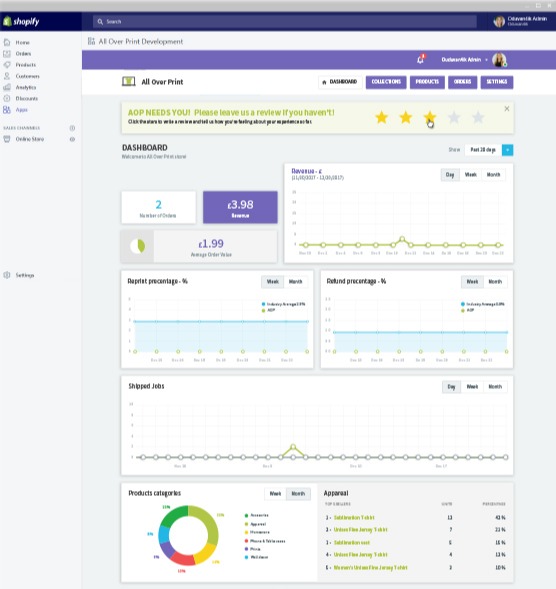
Task: Open the Orders tab in app nav
Action: coord(462,82)
